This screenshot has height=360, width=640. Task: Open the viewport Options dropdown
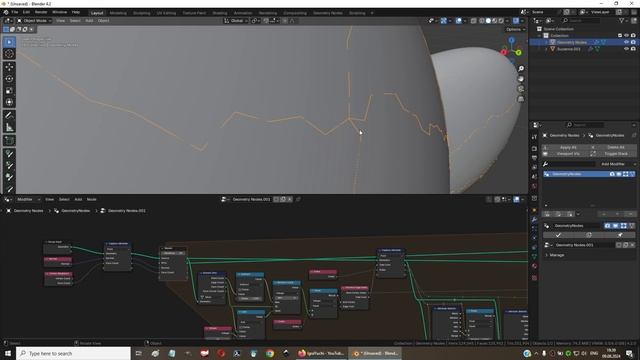(516, 29)
